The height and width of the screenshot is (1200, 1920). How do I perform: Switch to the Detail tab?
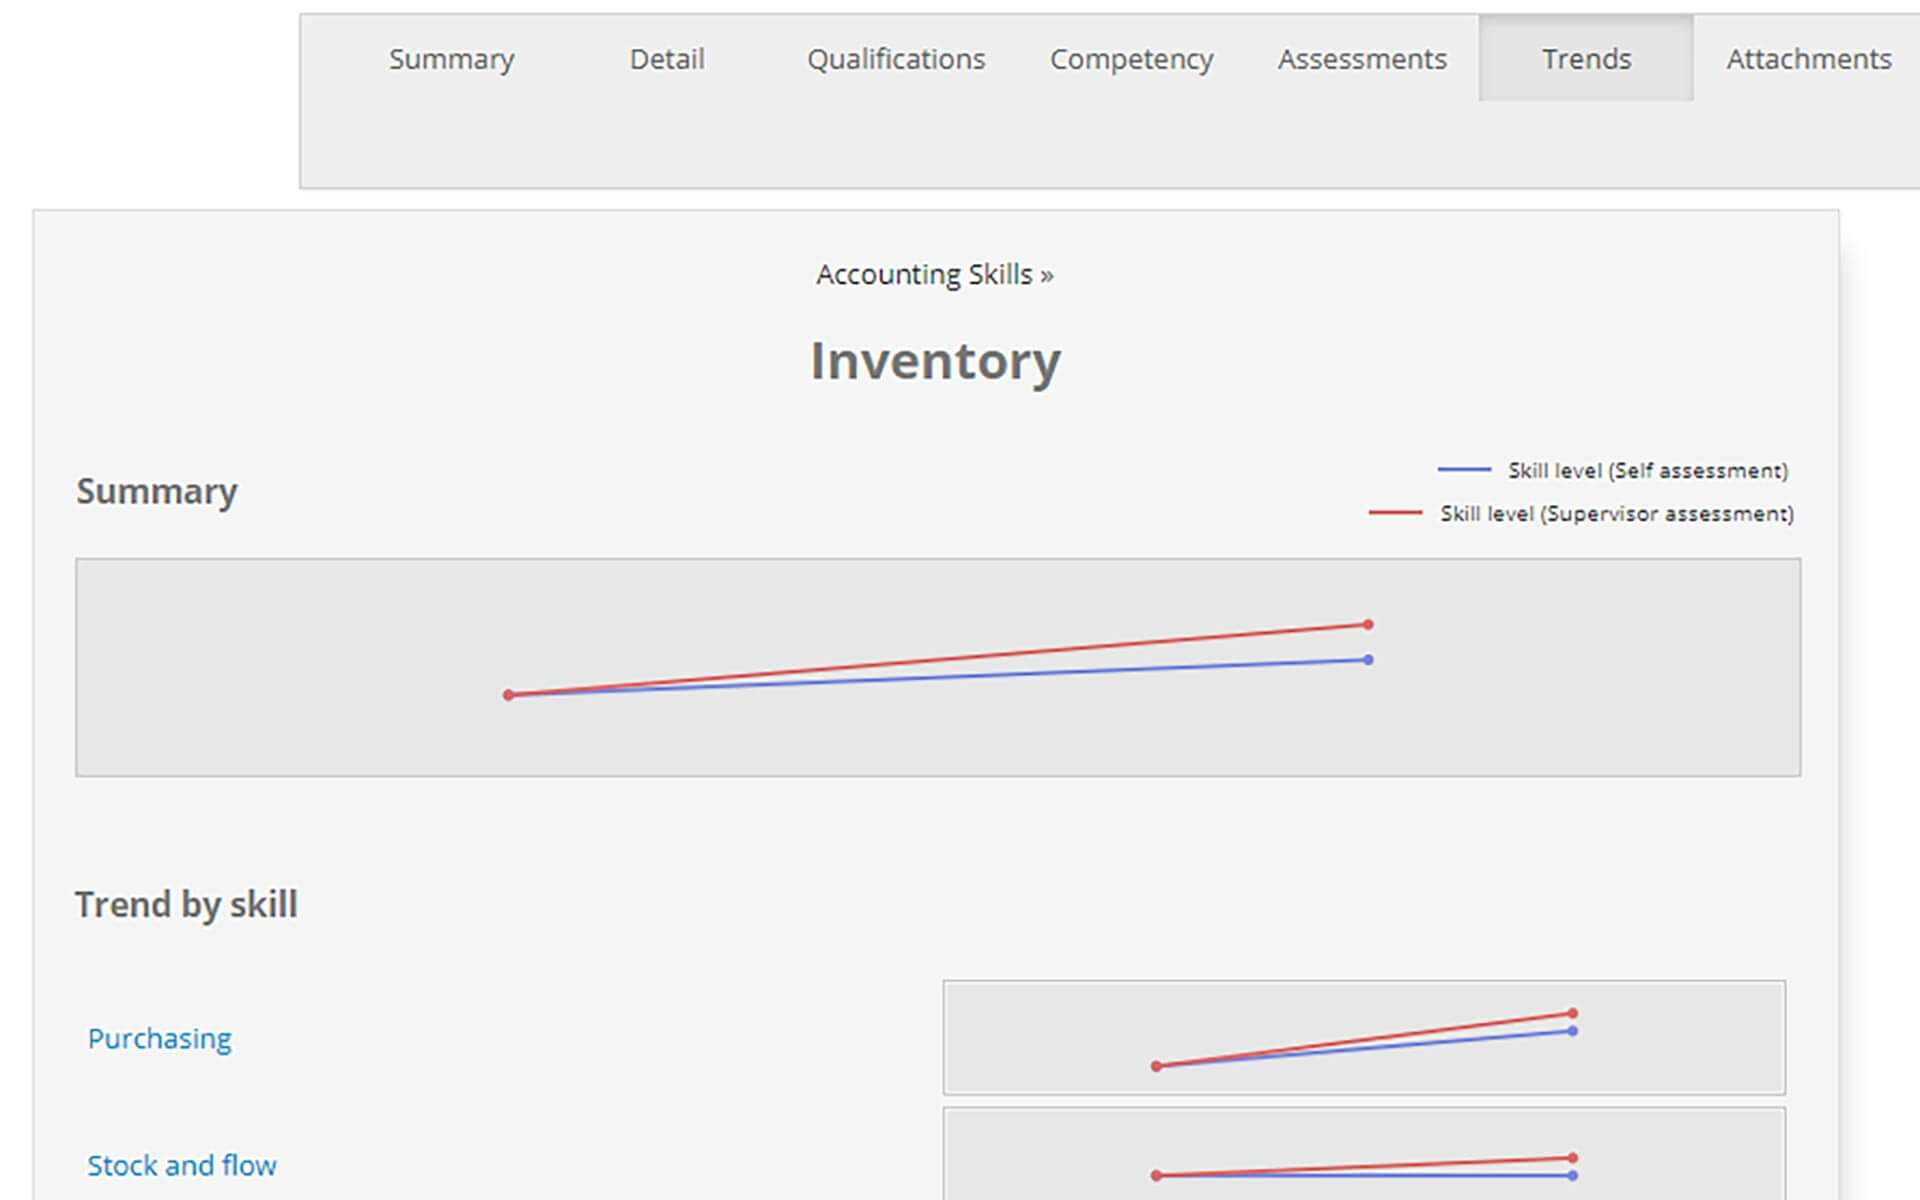click(667, 59)
